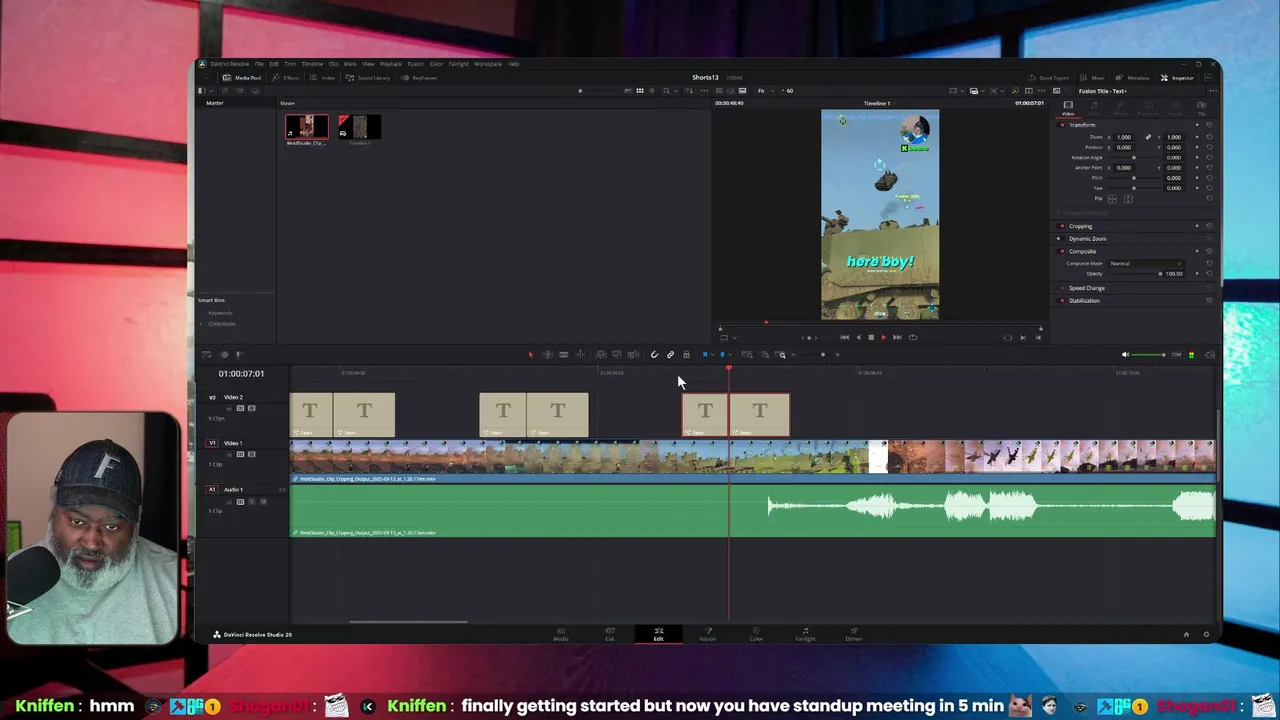The height and width of the screenshot is (720, 1280).
Task: Toggle timeline Linked Selection chain icon
Action: (x=671, y=355)
